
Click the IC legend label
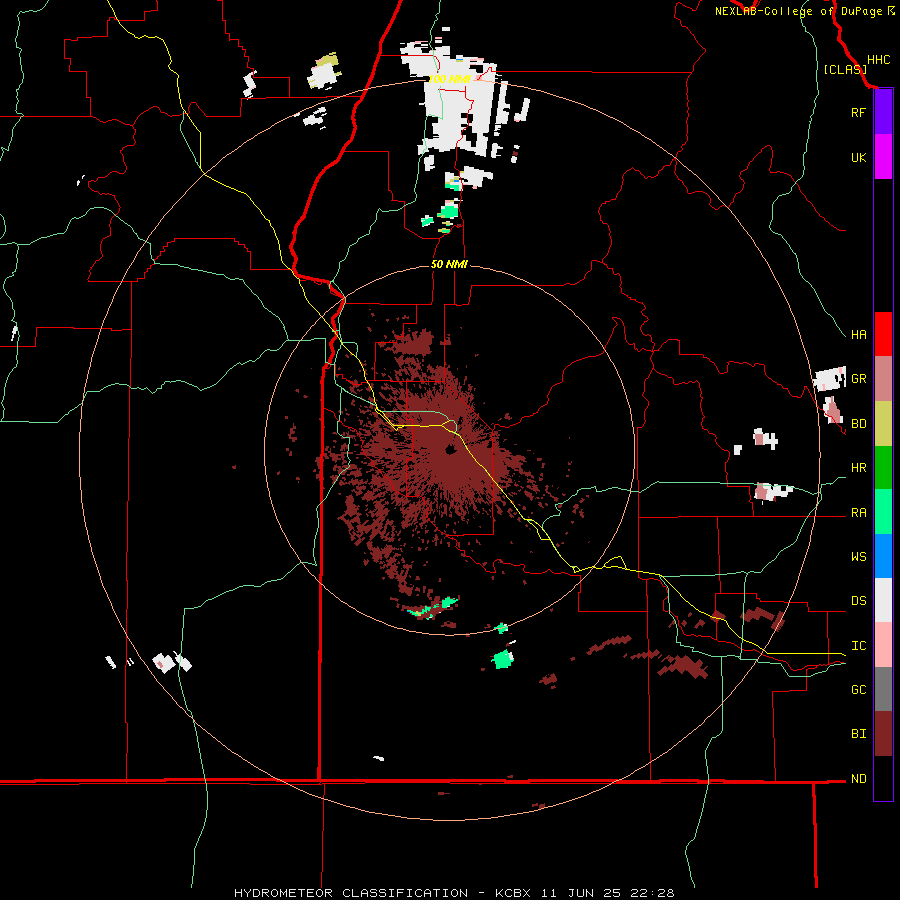pos(858,646)
